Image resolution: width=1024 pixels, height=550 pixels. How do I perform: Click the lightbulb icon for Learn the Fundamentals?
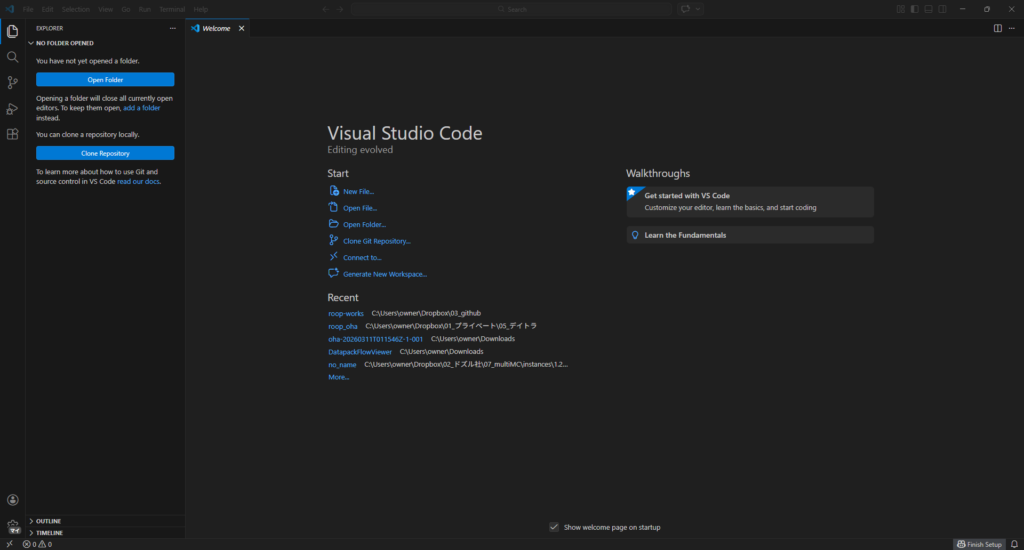[x=635, y=235]
